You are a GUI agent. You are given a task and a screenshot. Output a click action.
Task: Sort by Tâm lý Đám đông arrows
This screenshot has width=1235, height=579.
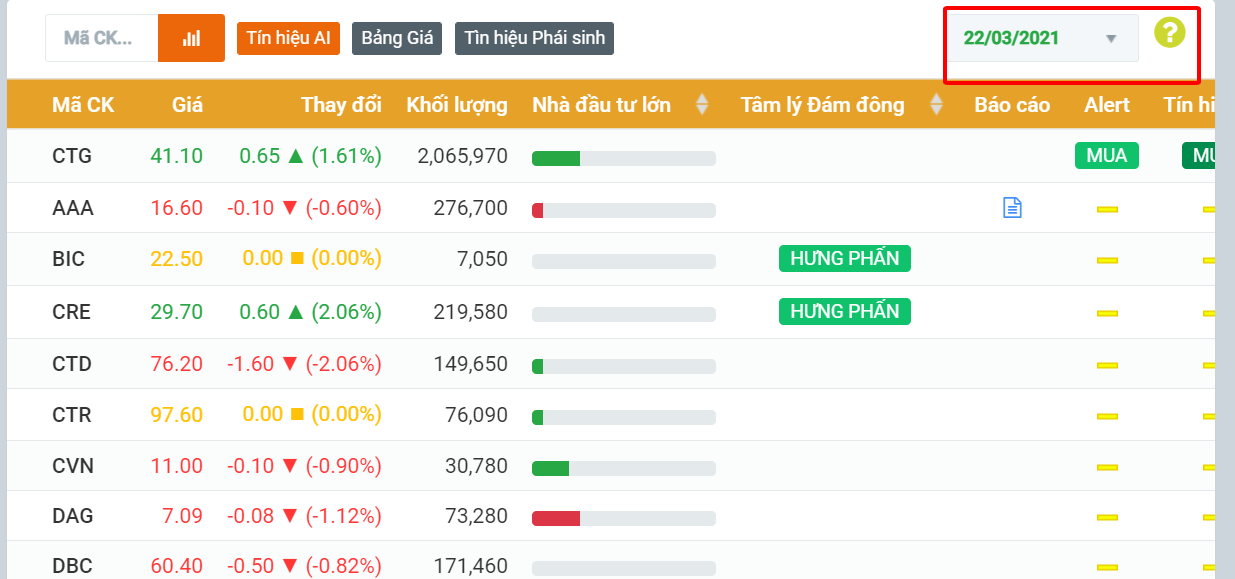tap(936, 104)
